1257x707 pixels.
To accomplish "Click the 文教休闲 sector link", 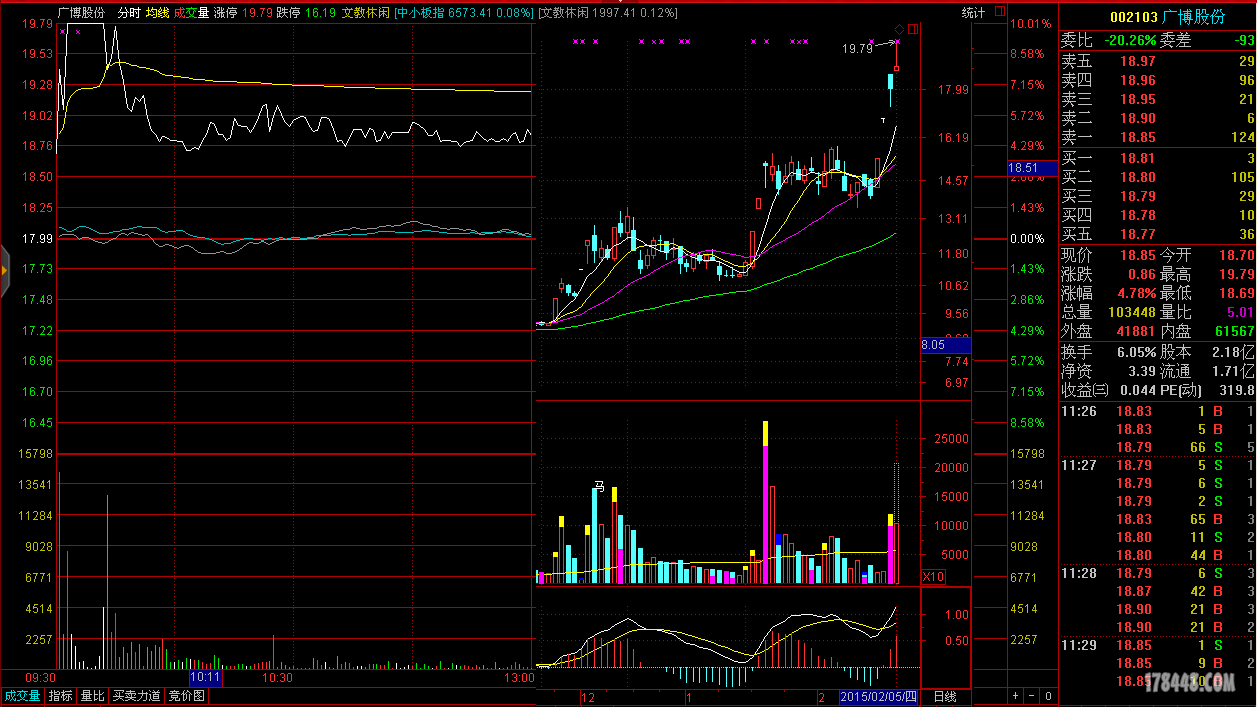I will (x=365, y=13).
